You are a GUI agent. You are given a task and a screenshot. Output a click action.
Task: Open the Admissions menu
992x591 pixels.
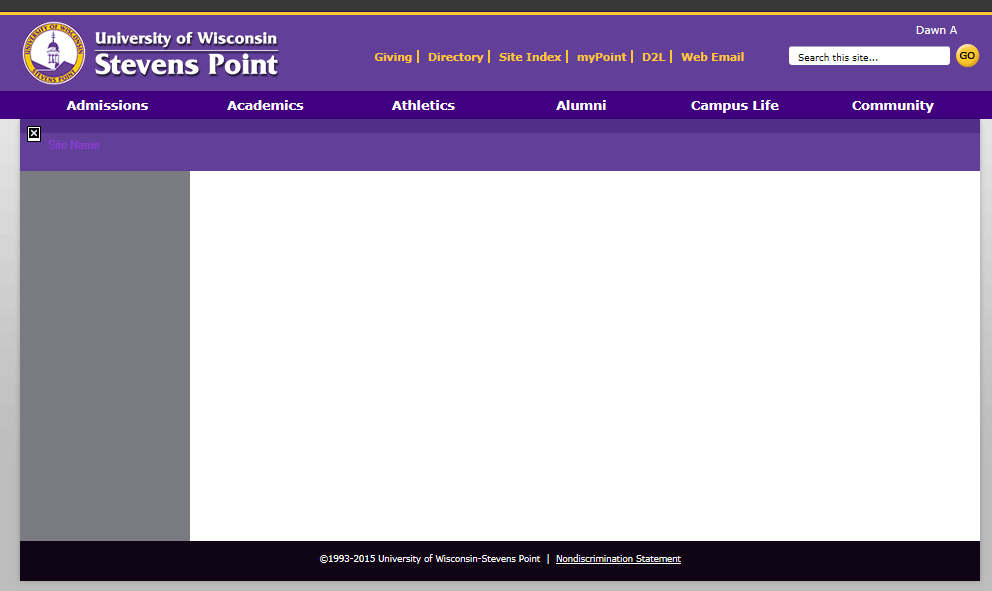tap(106, 105)
